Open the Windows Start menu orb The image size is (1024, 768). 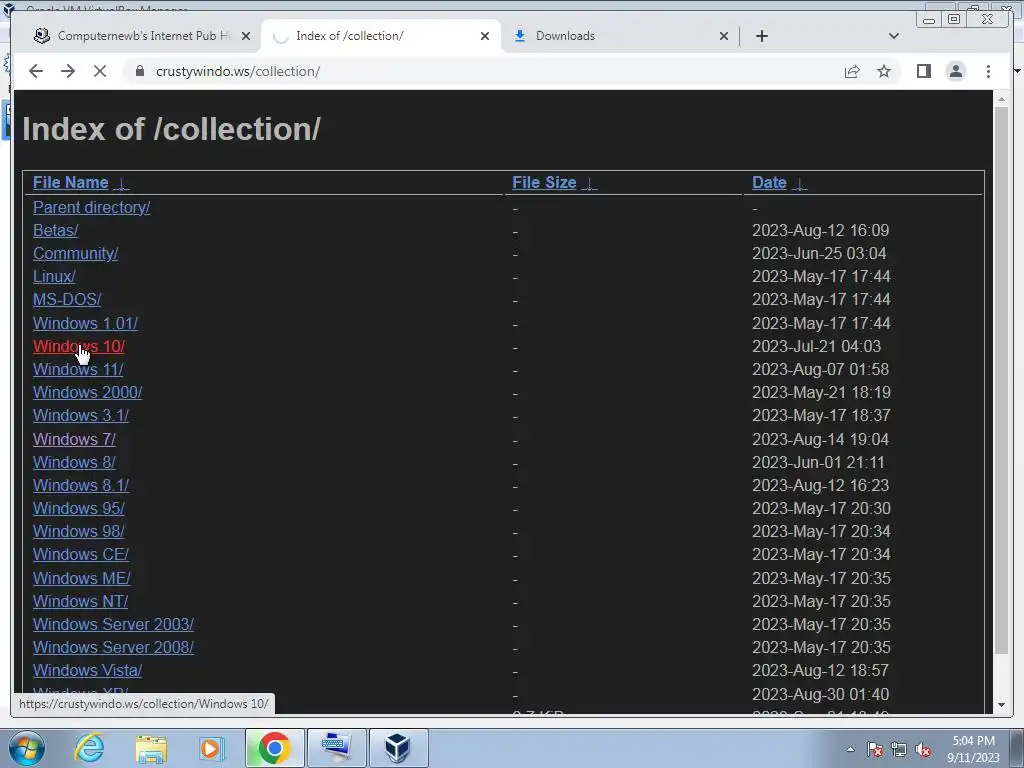coord(26,748)
